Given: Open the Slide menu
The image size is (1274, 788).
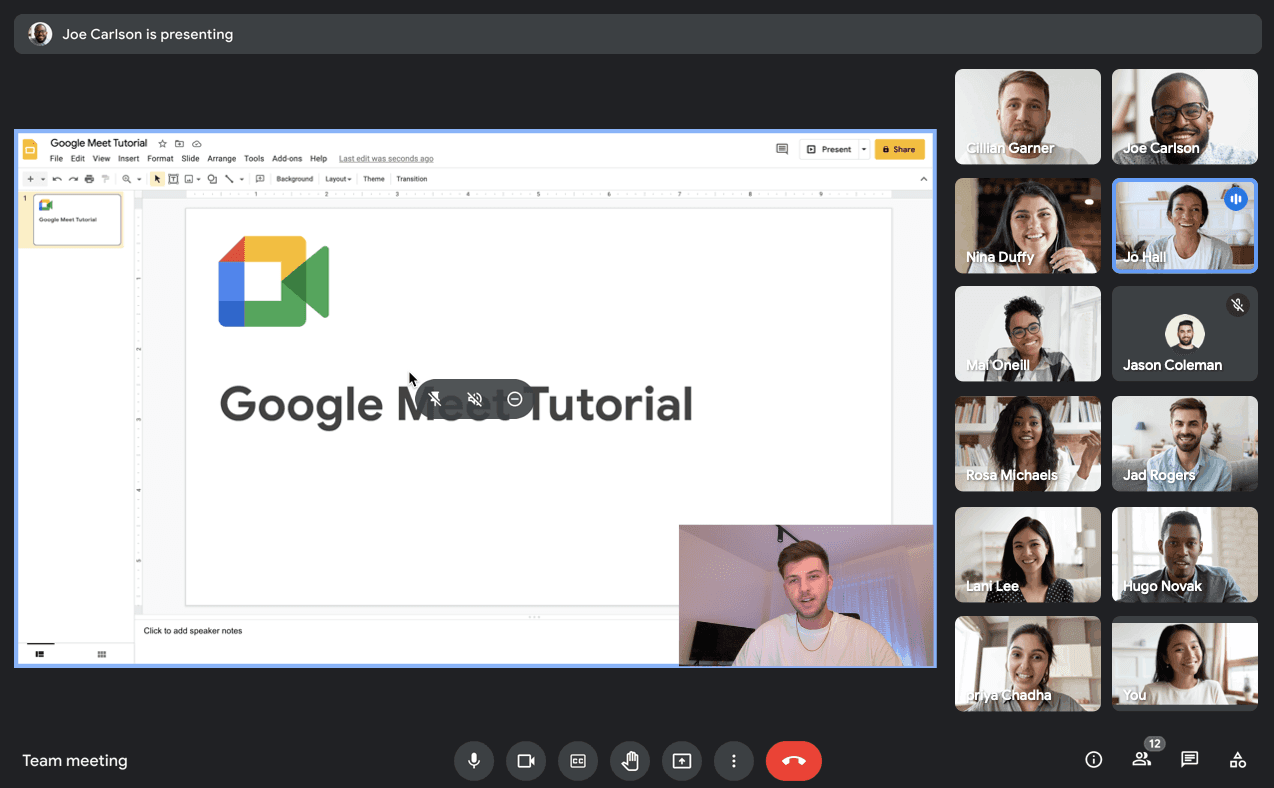Looking at the screenshot, I should tap(190, 159).
